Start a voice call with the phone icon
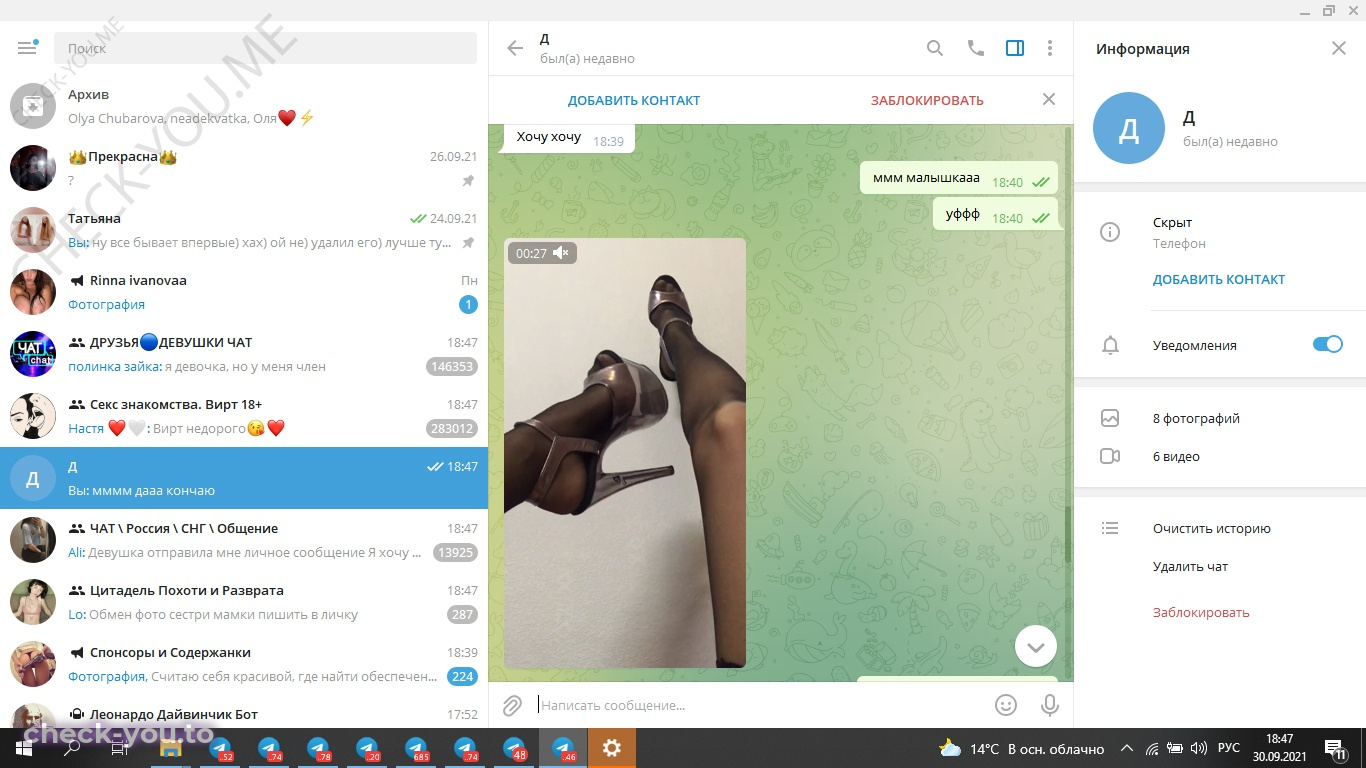The height and width of the screenshot is (768, 1366). coord(976,48)
